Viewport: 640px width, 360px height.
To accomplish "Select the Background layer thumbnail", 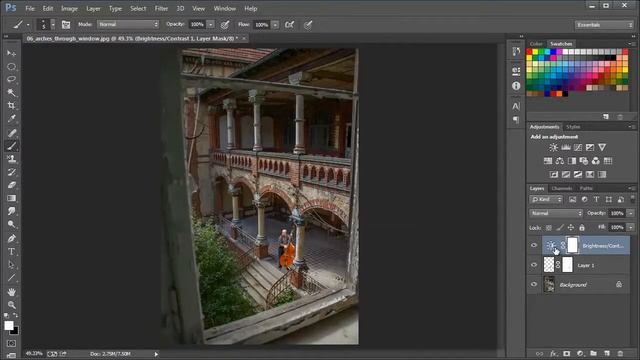I will tap(549, 284).
